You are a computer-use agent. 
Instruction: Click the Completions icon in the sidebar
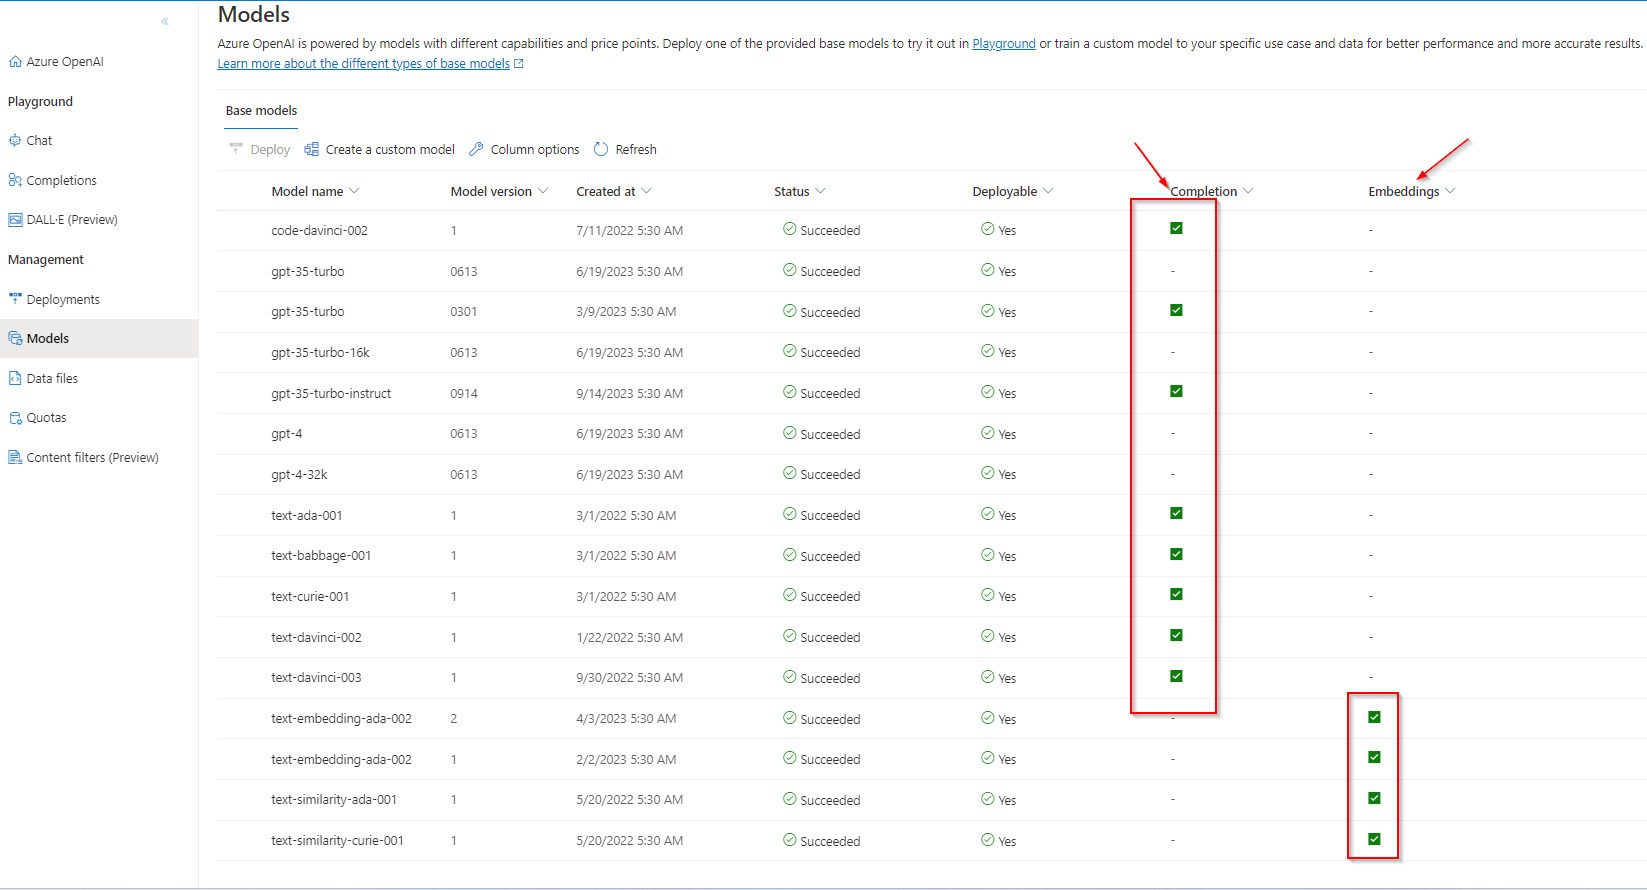click(x=15, y=180)
